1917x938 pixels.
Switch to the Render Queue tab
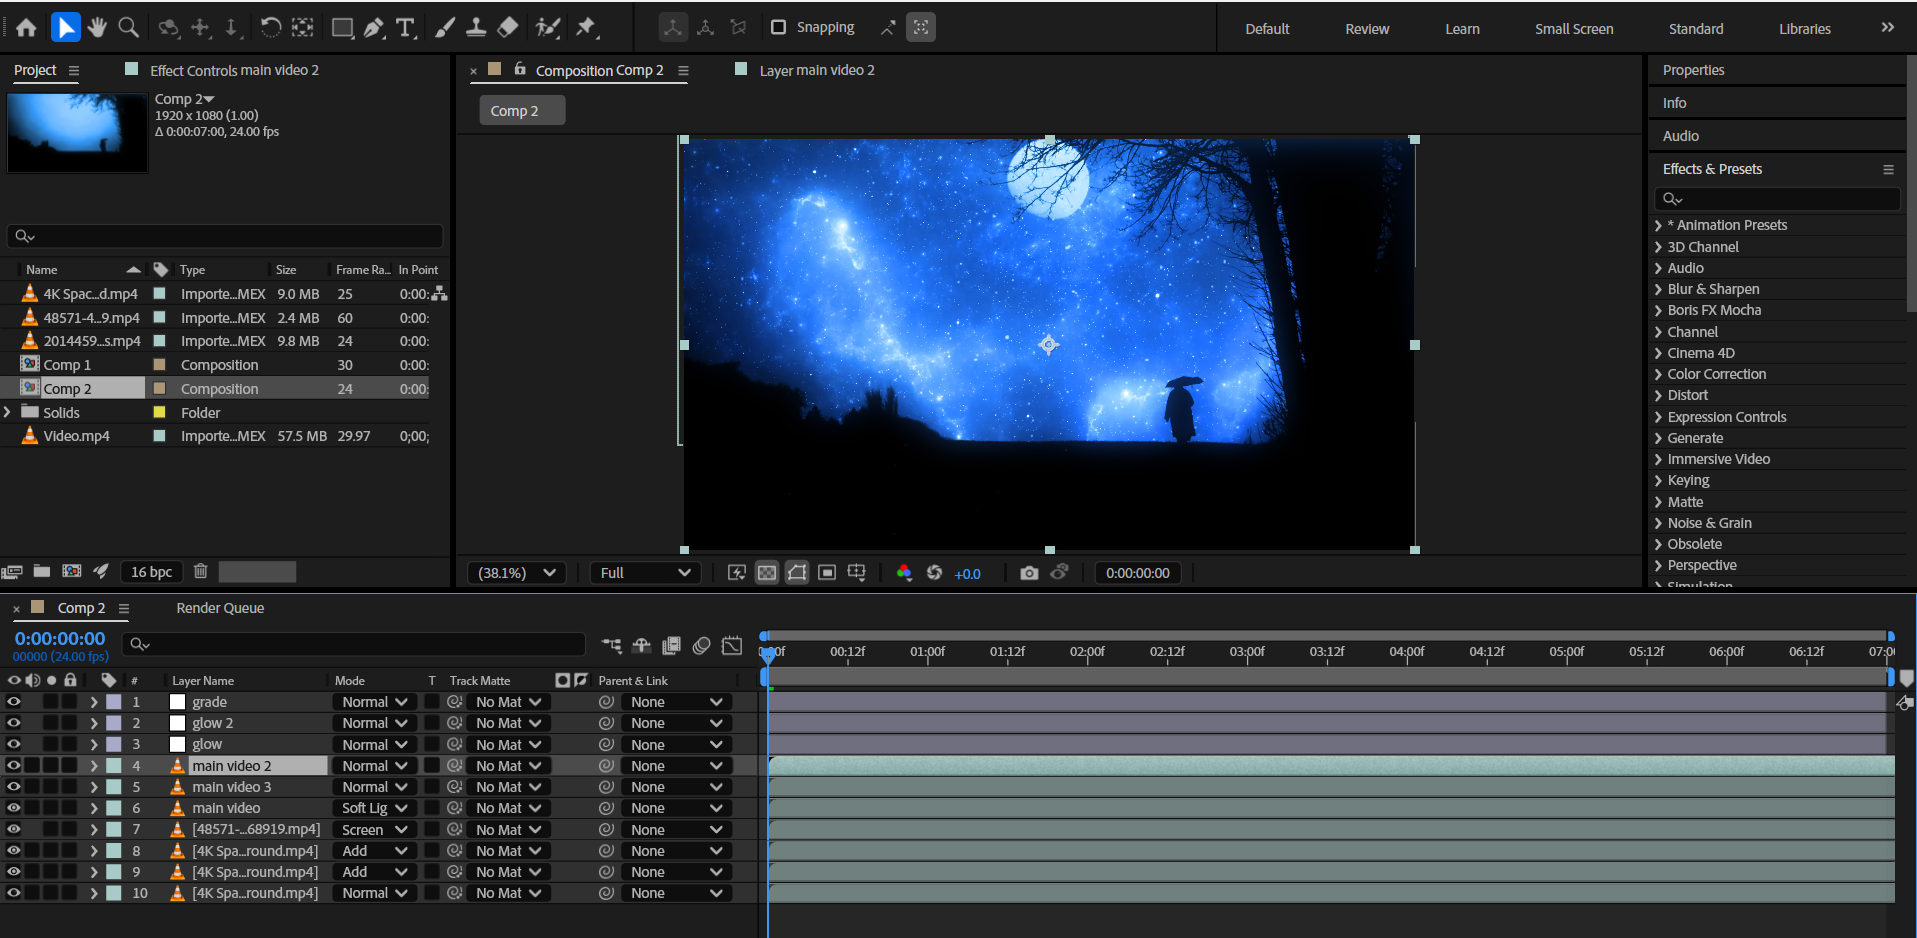coord(220,608)
